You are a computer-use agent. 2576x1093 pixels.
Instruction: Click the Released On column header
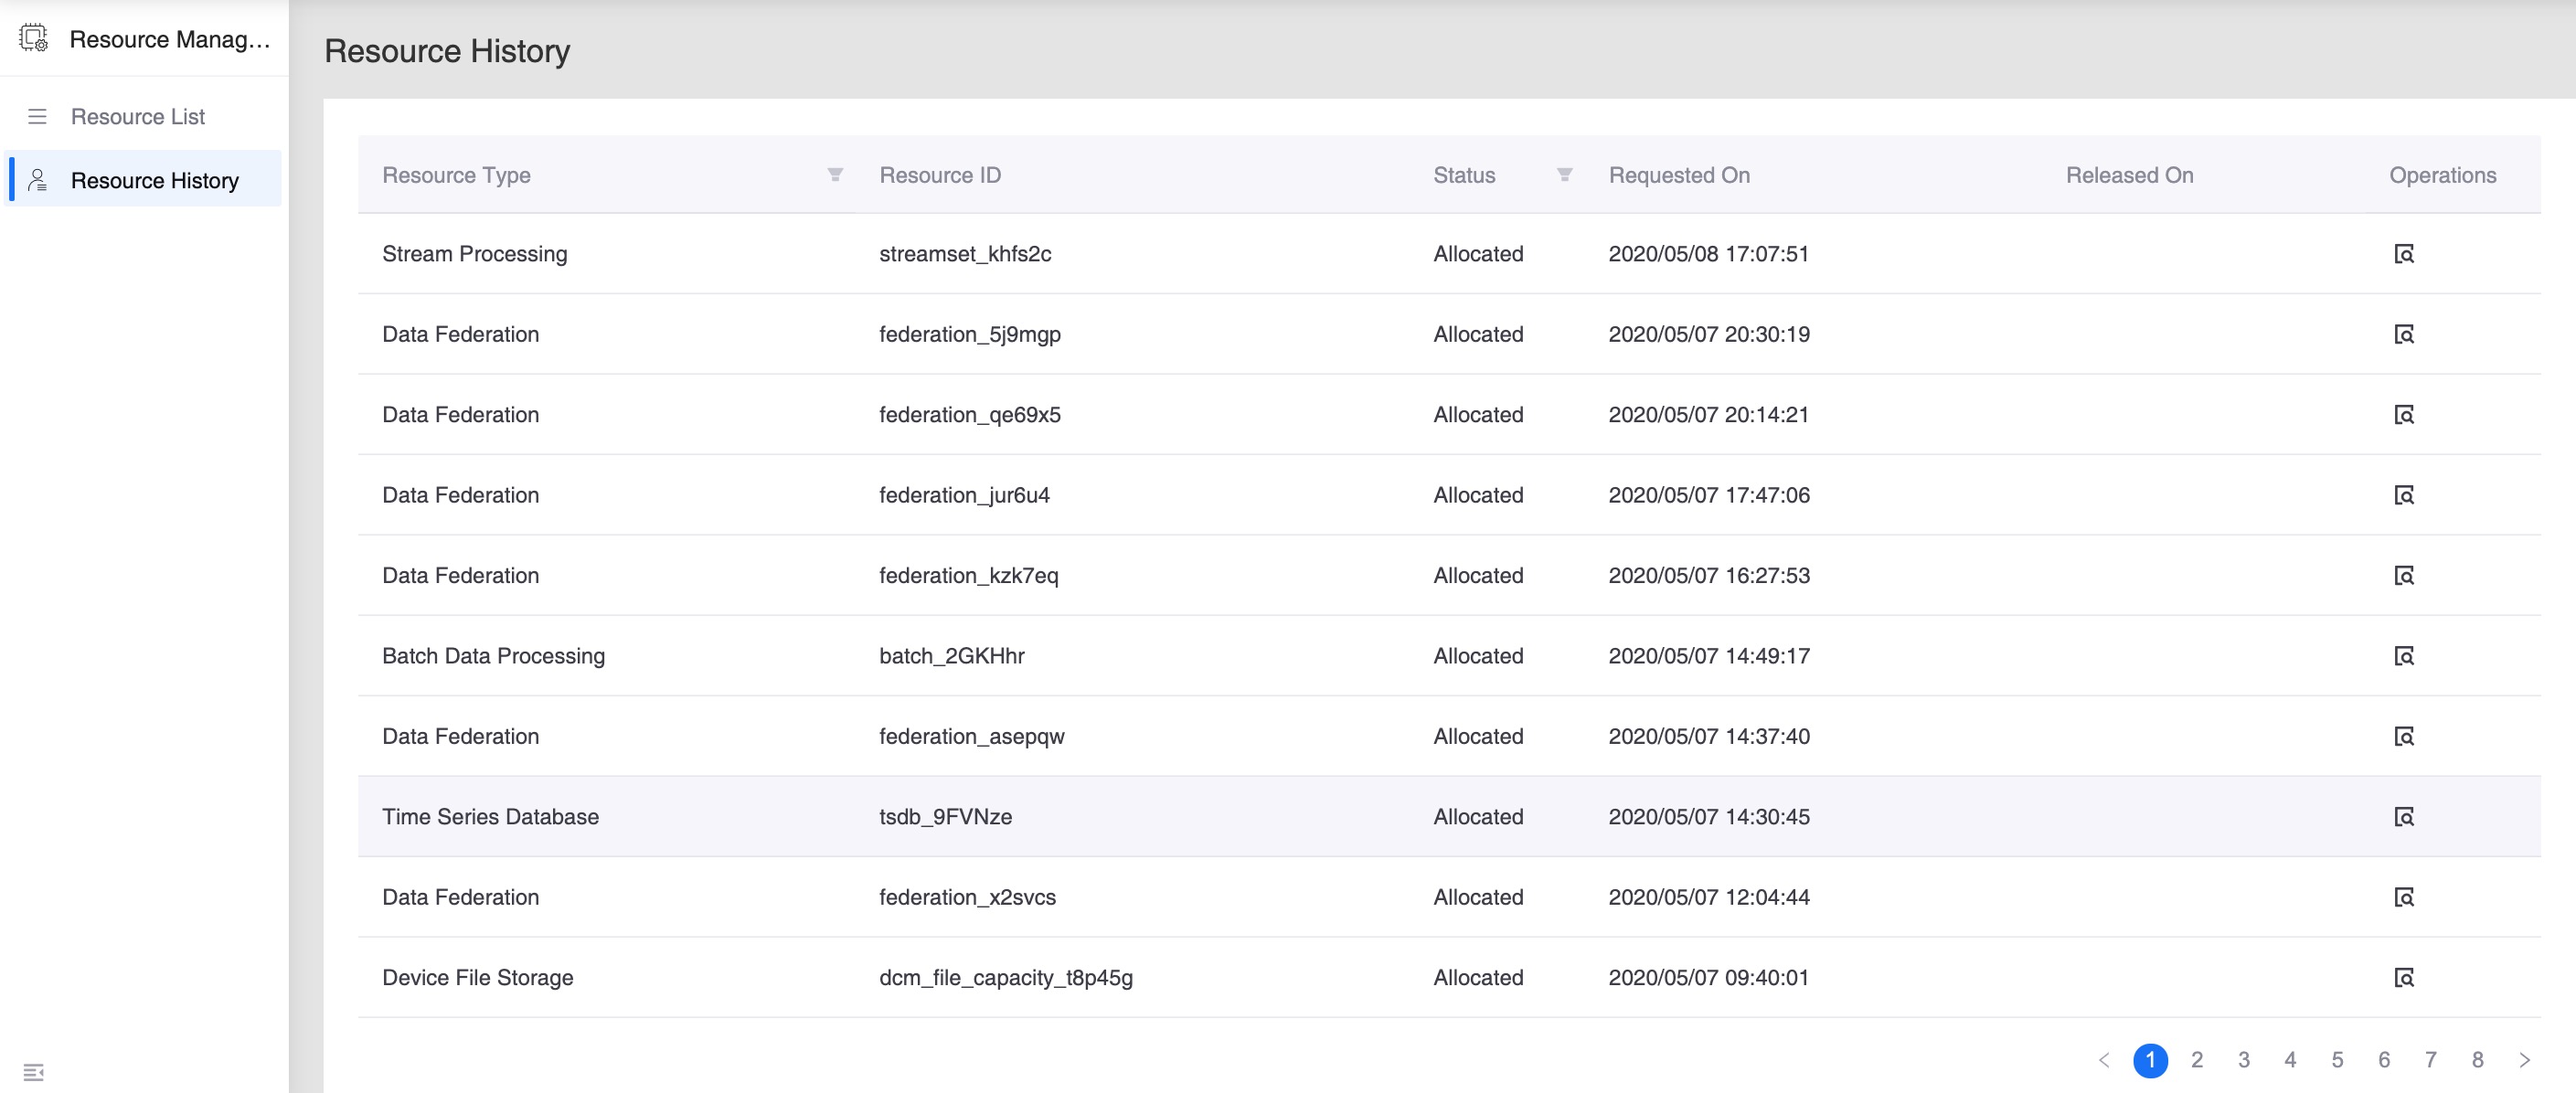tap(2129, 175)
